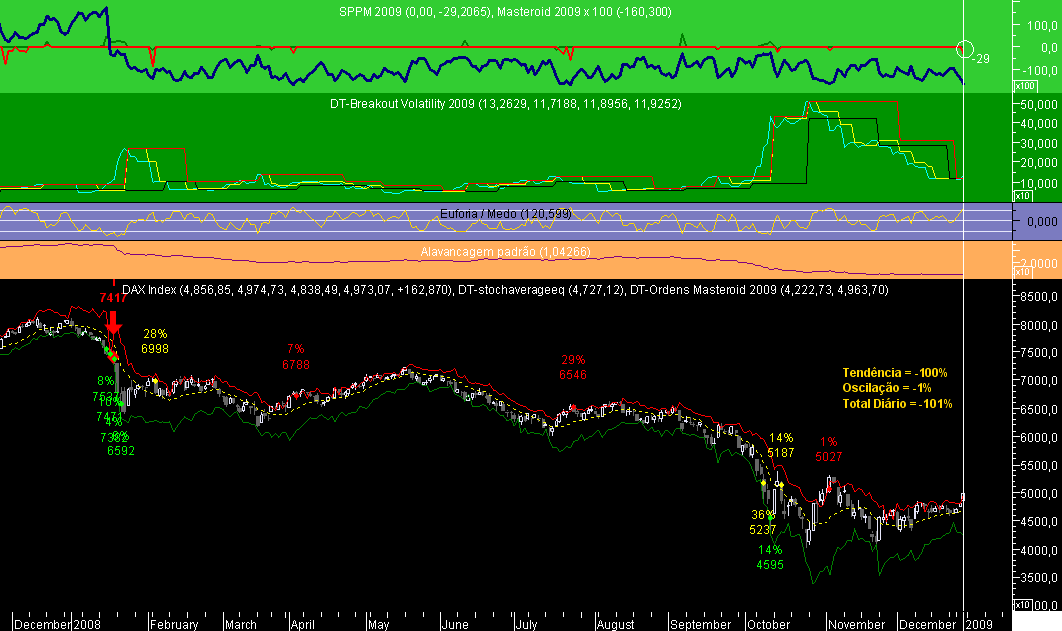
Task: Select the Total Diário = -101% text
Action: tap(897, 404)
